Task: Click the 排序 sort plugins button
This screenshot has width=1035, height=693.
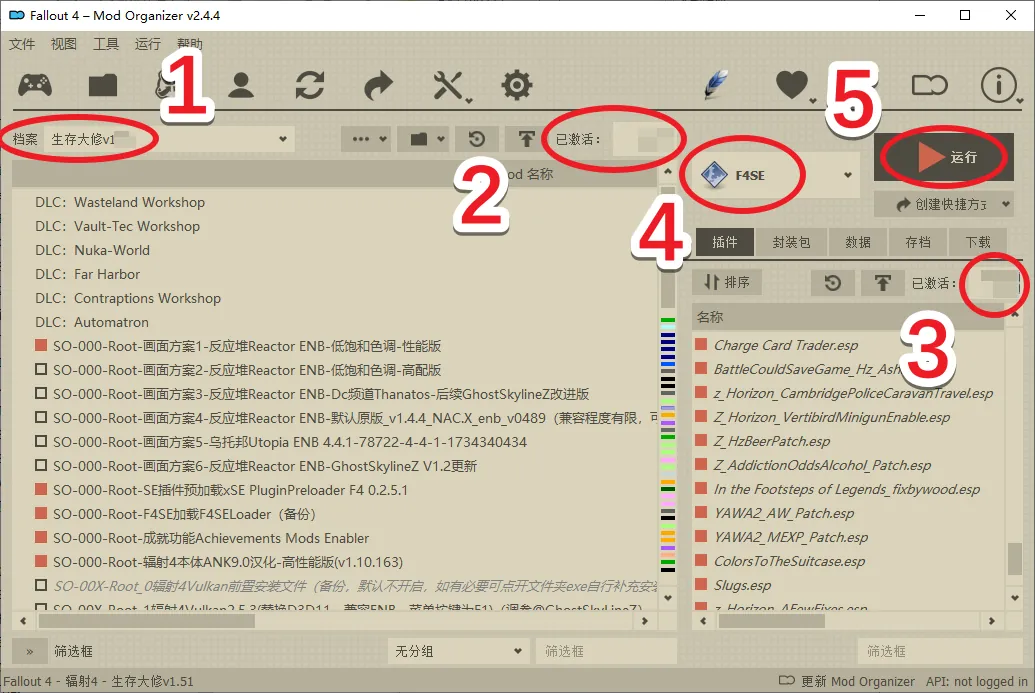Action: pos(727,282)
